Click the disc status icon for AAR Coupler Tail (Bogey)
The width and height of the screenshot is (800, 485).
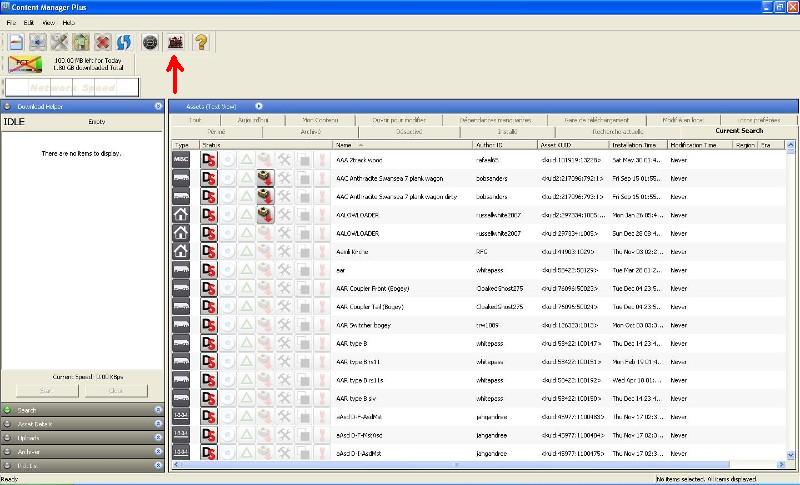coord(228,307)
